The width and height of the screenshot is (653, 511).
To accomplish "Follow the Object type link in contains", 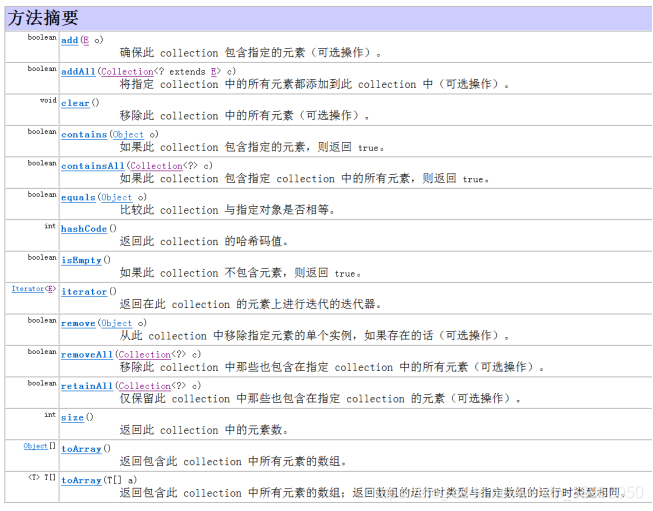I will pos(128,135).
